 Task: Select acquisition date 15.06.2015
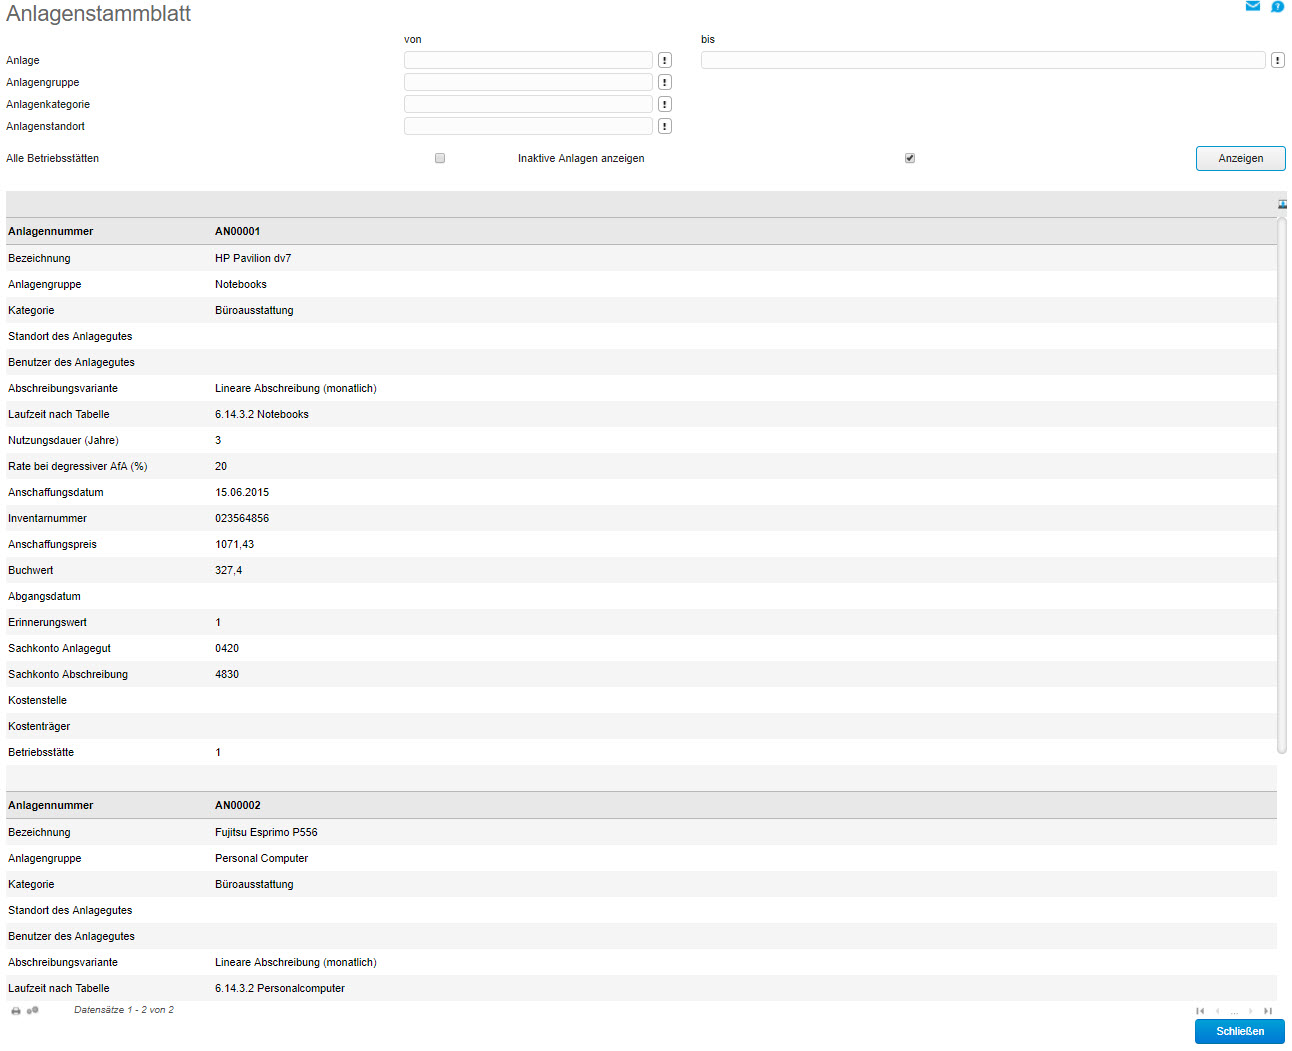(x=242, y=492)
